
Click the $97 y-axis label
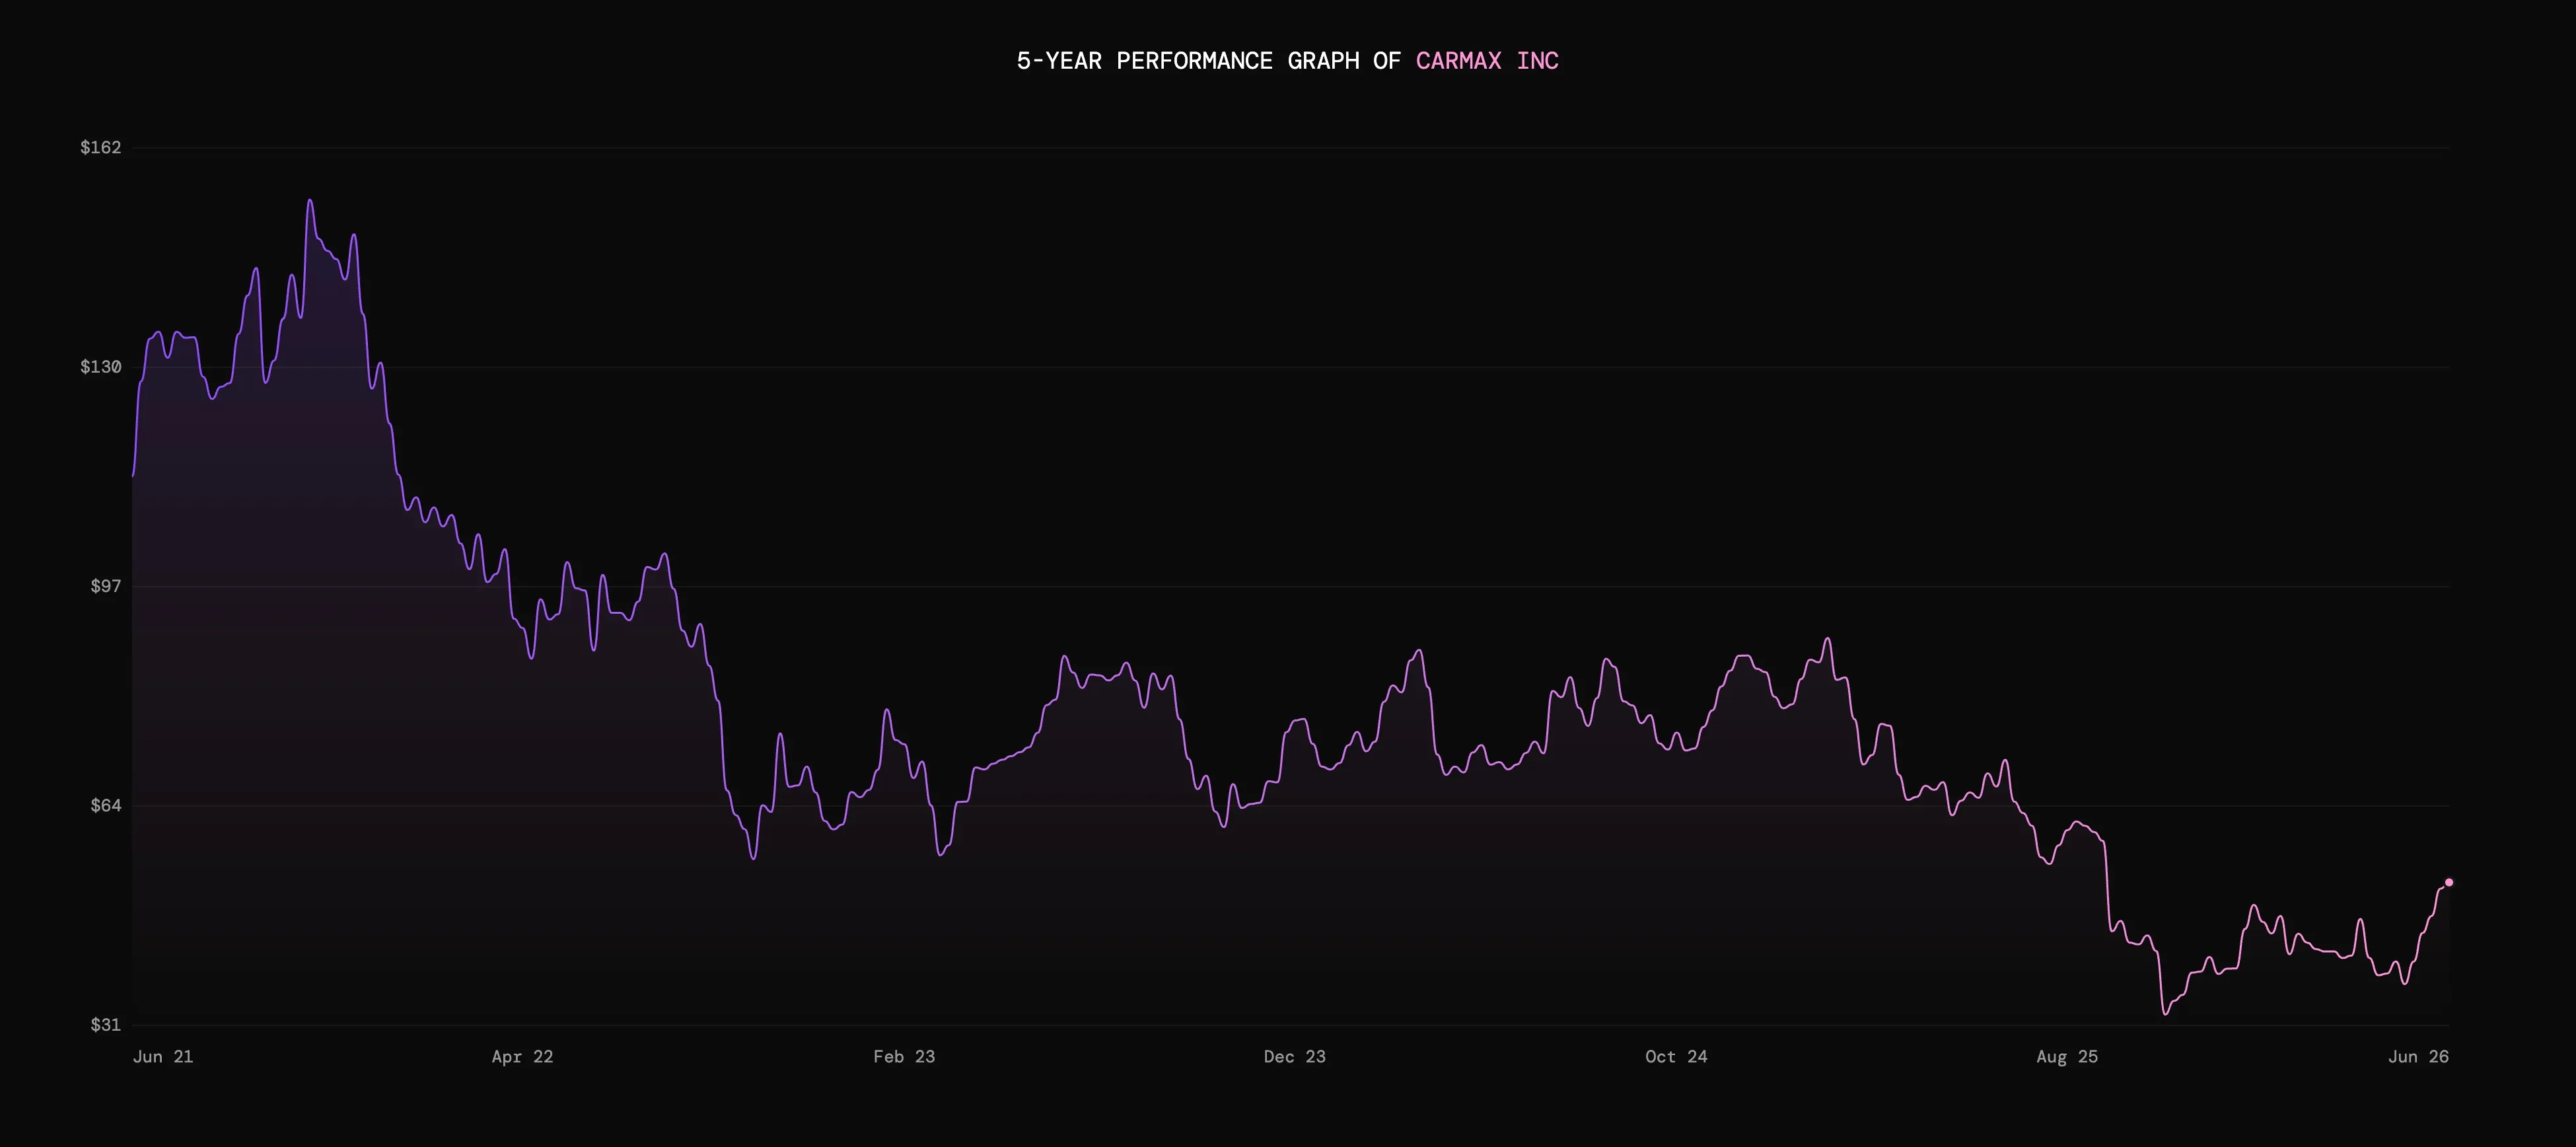[x=105, y=586]
